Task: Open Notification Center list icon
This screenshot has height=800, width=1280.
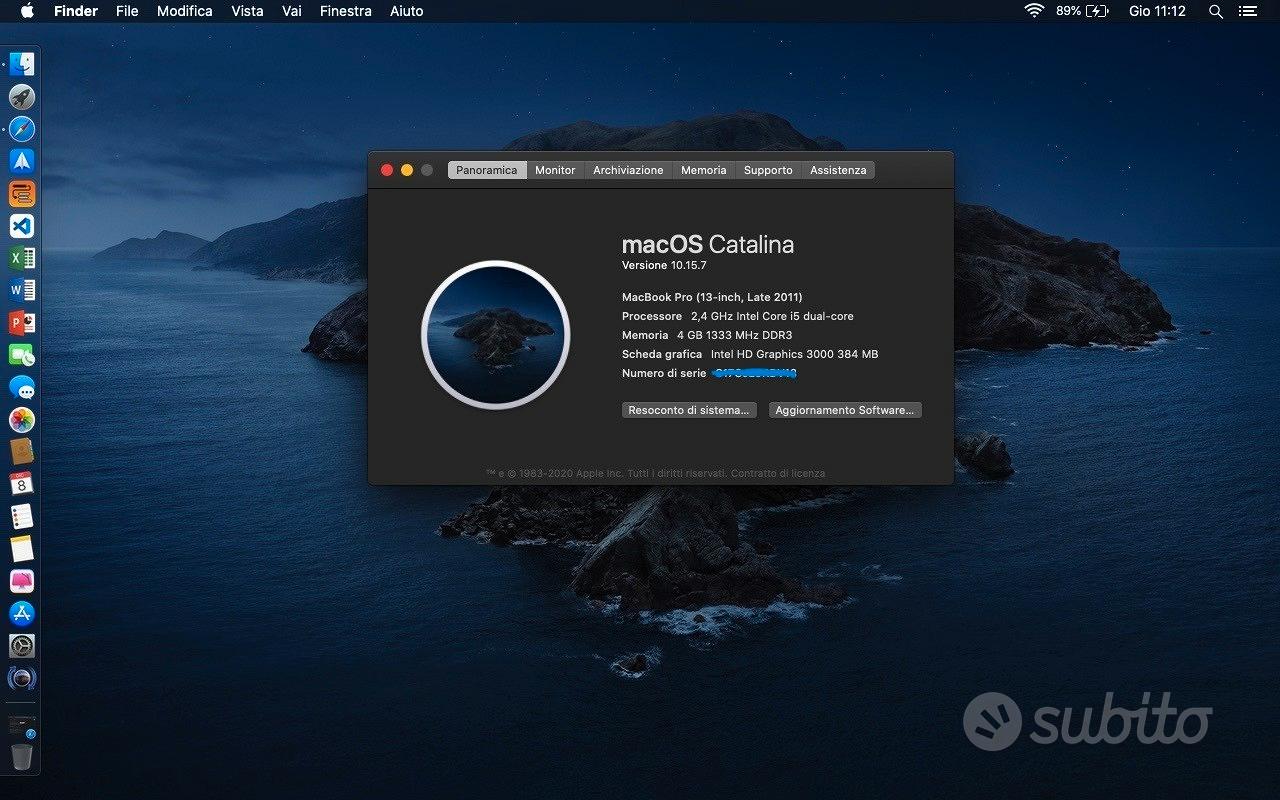Action: 1247,11
